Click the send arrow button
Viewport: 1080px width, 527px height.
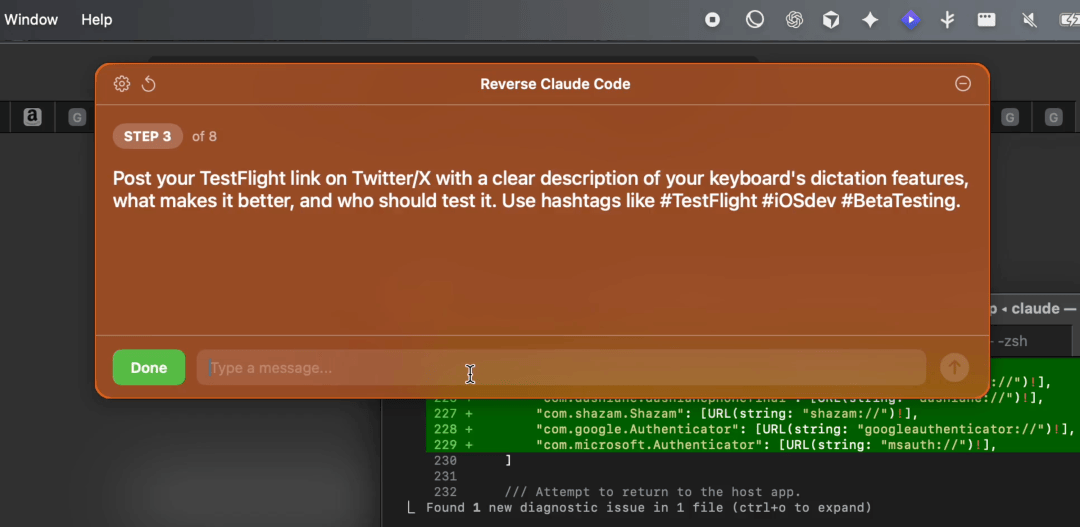954,368
